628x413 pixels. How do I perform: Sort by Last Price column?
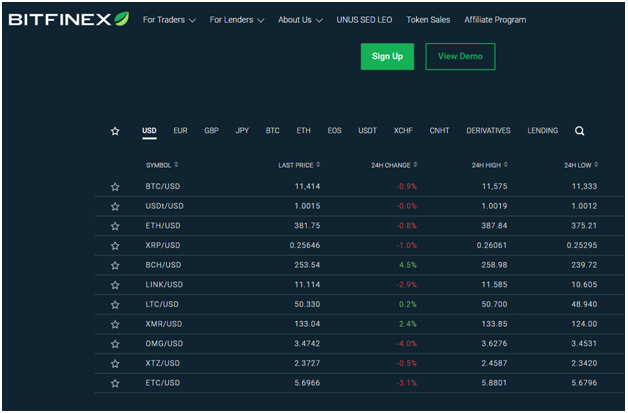click(x=299, y=165)
